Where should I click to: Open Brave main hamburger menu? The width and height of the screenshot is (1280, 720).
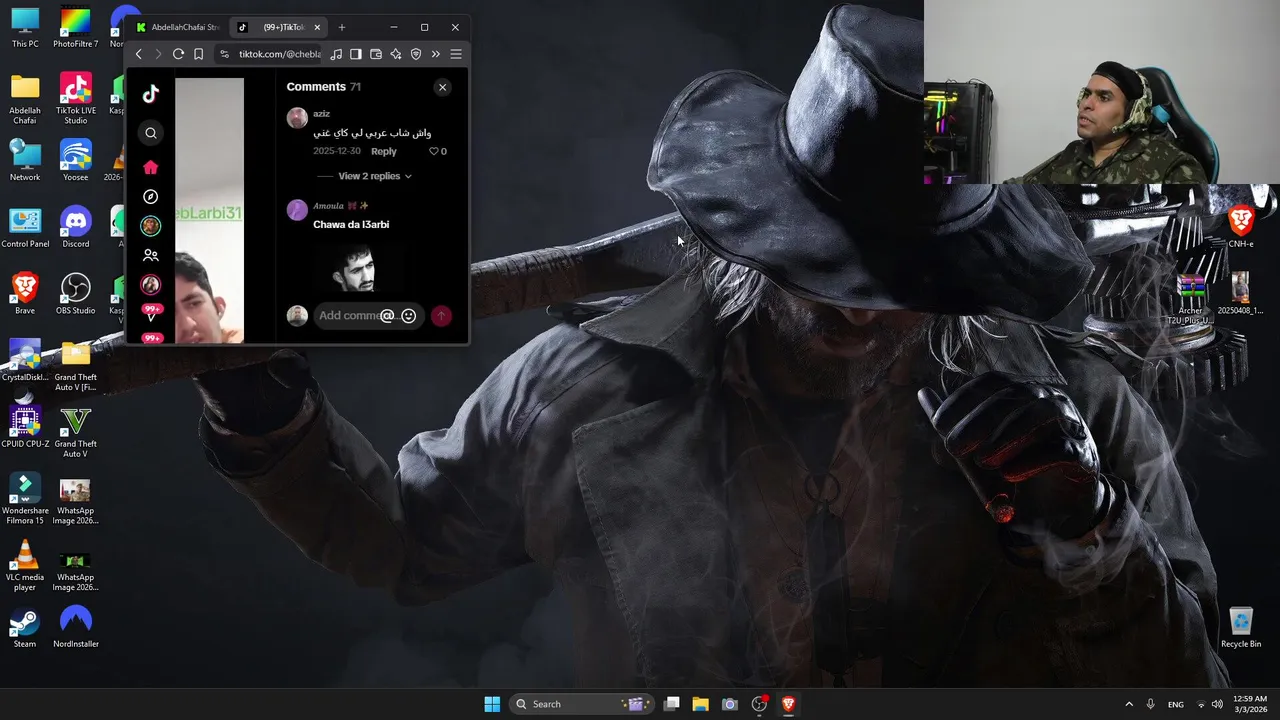[x=456, y=54]
